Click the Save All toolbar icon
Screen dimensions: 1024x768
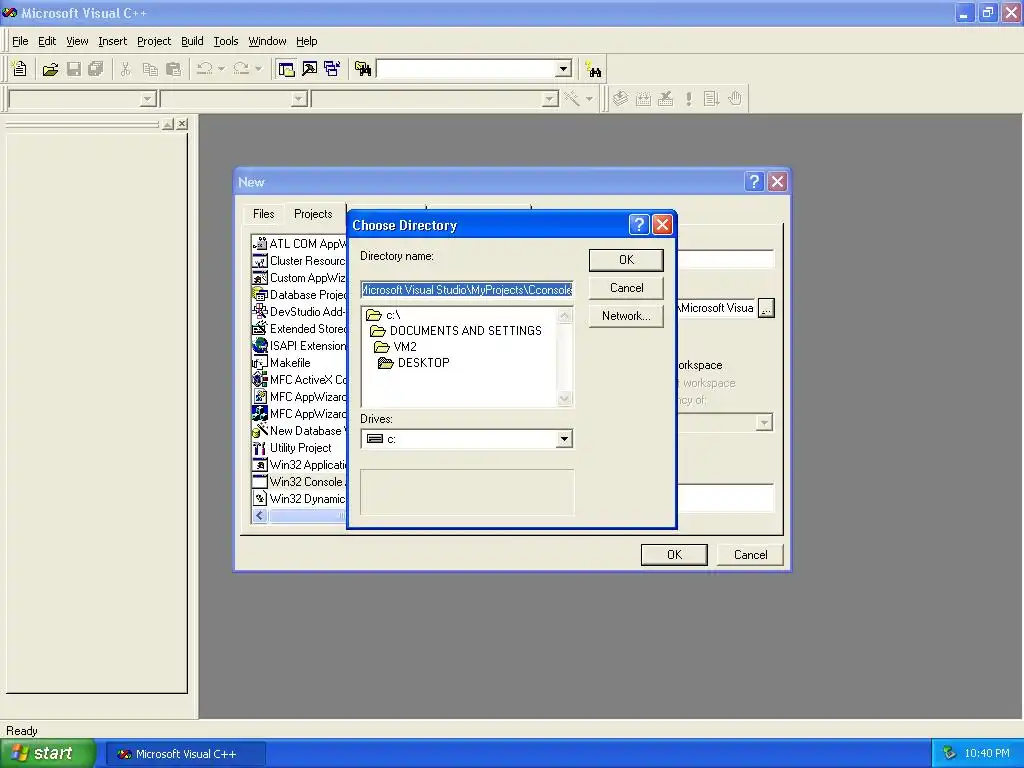click(96, 69)
